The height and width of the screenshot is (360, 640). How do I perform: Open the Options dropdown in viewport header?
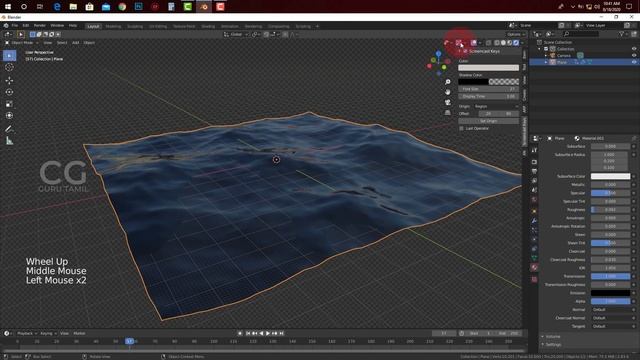tap(515, 34)
